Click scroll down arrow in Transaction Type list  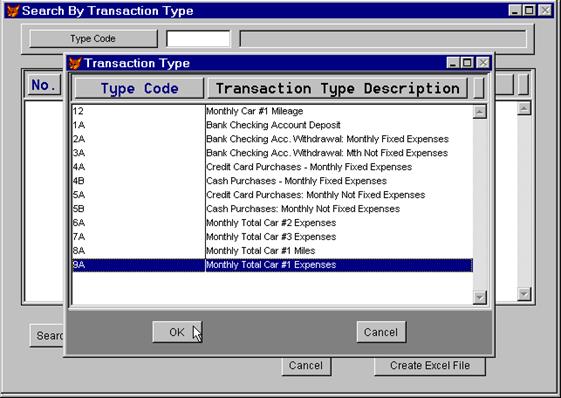click(x=479, y=297)
